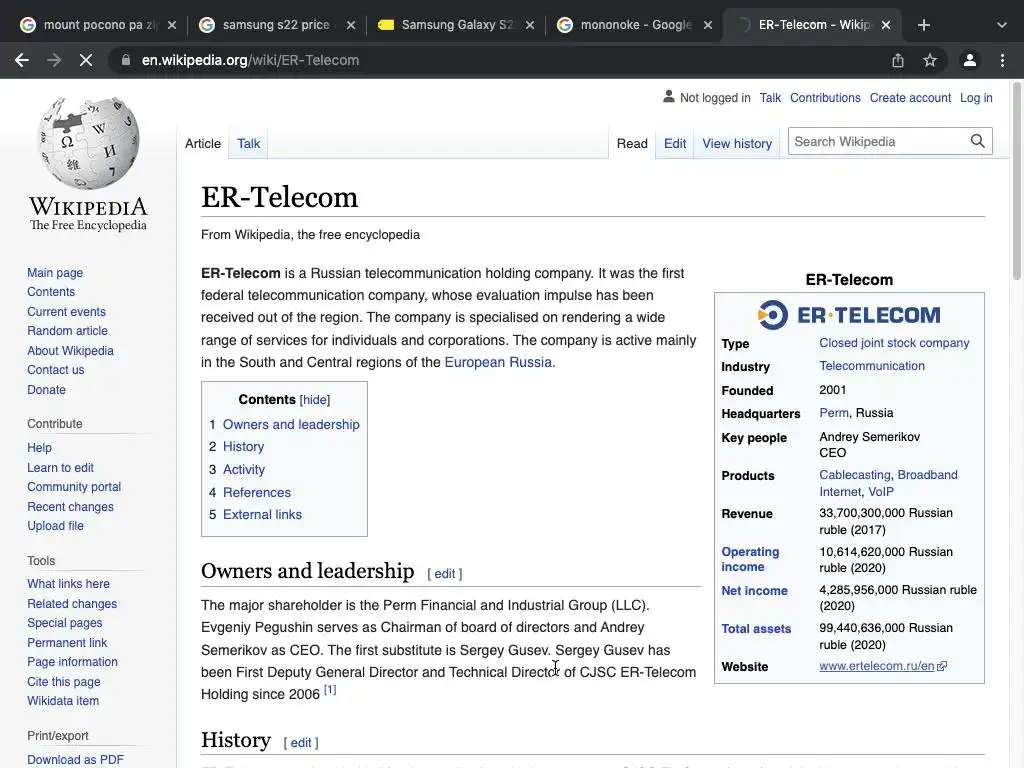Bookmark this page with the star icon
Image resolution: width=1024 pixels, height=768 pixels.
pyautogui.click(x=930, y=60)
